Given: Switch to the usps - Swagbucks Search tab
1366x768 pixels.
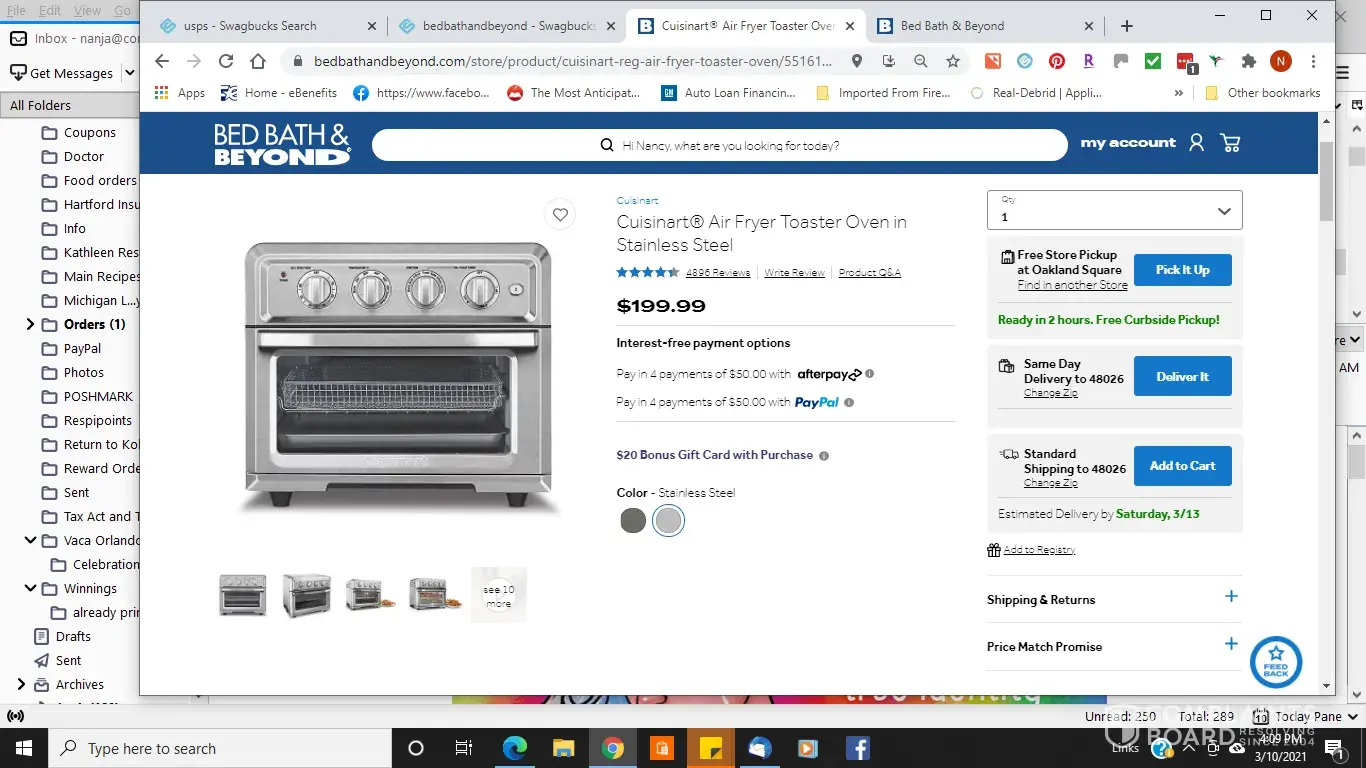Looking at the screenshot, I should pos(266,26).
